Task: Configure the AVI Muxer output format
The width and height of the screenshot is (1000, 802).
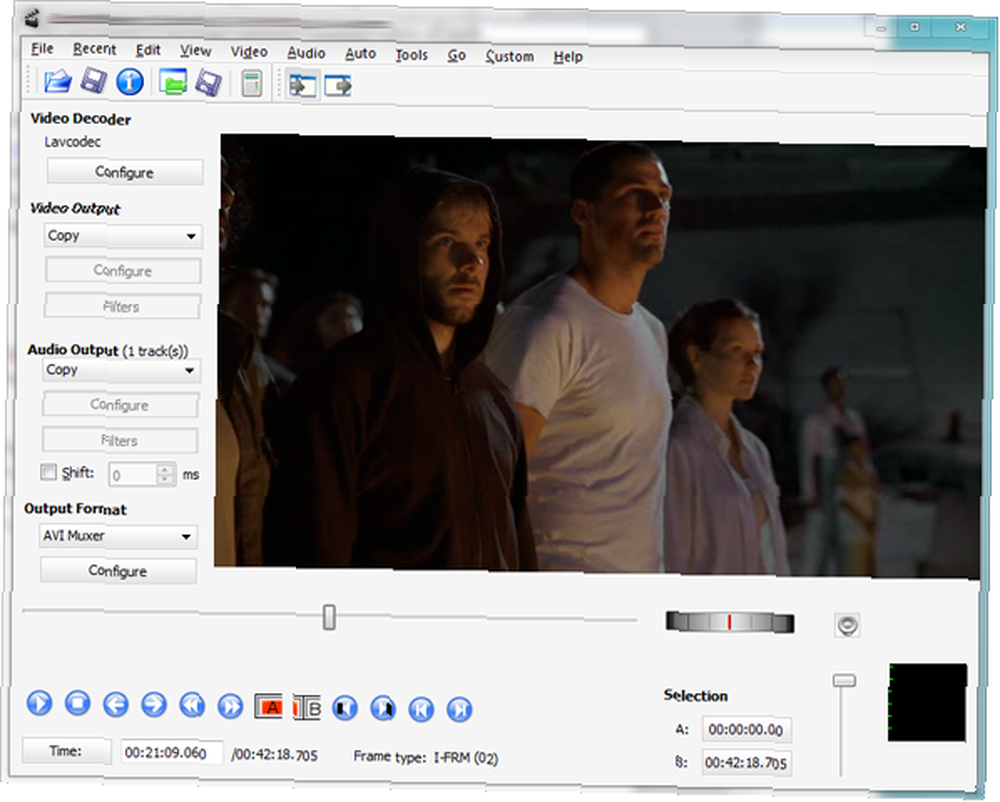Action: coord(118,571)
